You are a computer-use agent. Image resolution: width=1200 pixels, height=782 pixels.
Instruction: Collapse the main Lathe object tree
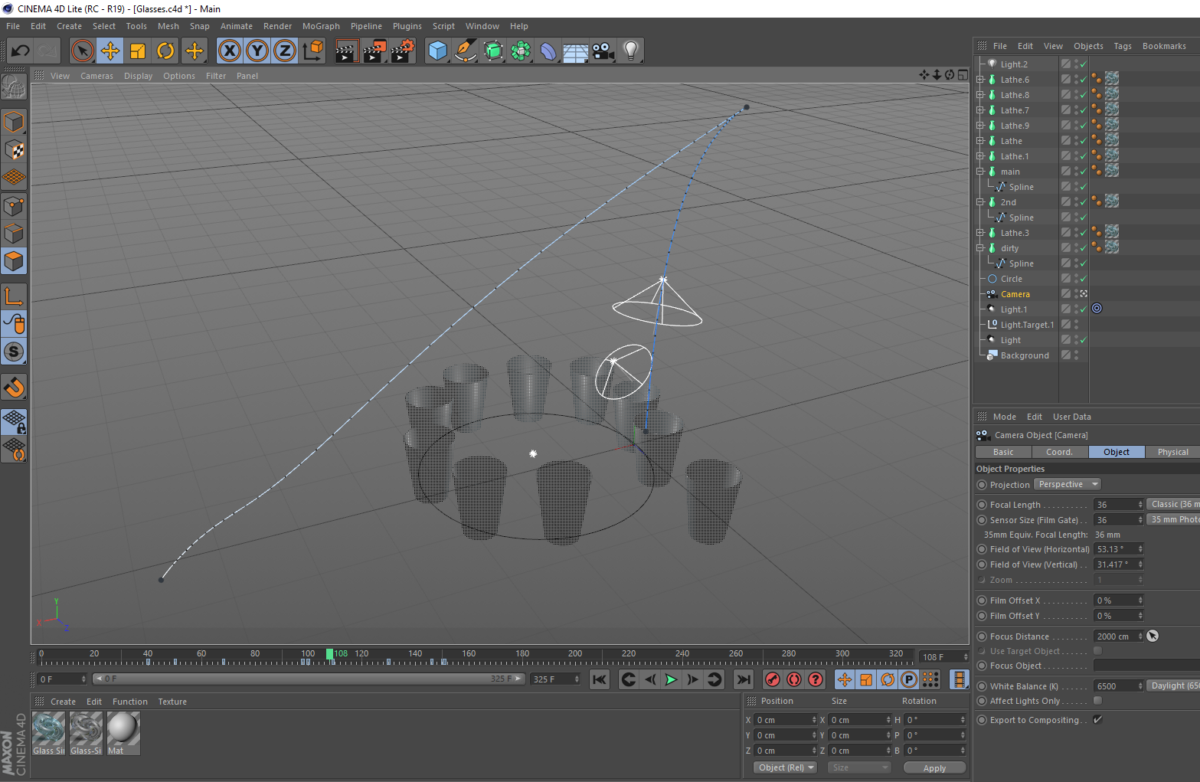(x=981, y=171)
